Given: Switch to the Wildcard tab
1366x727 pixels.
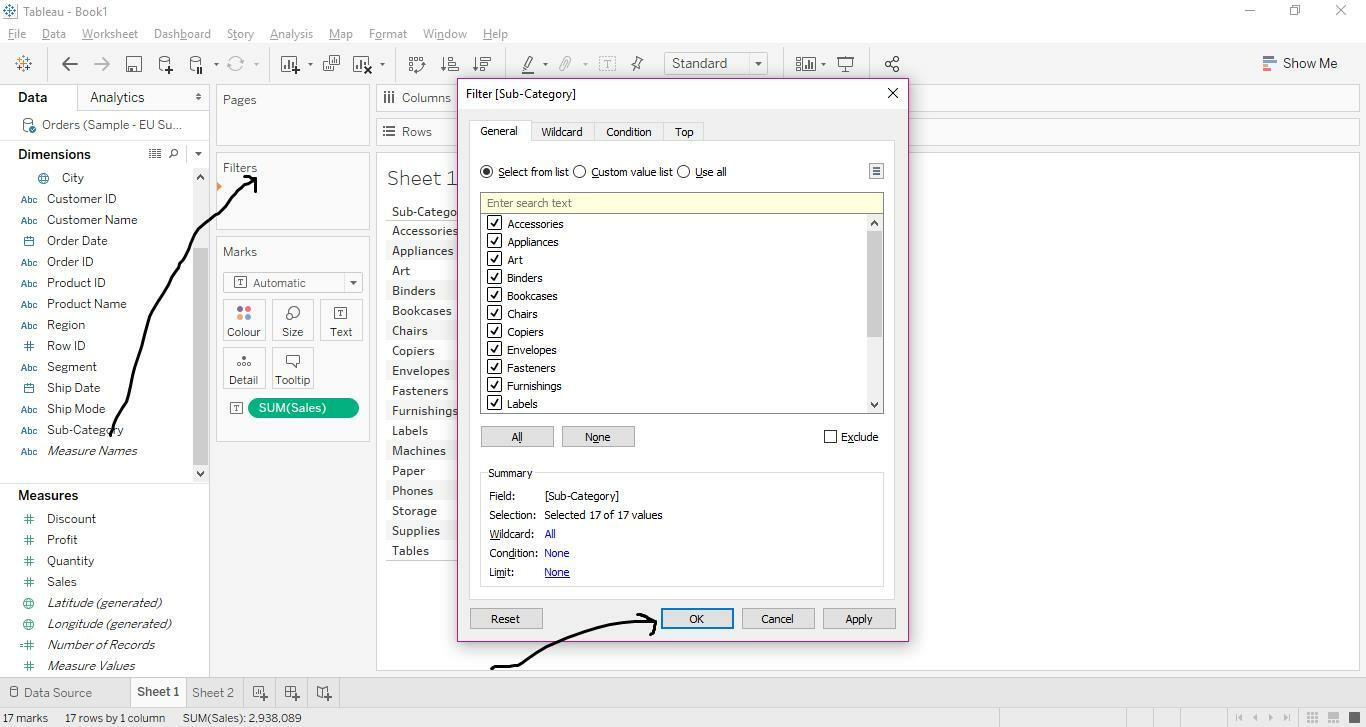Looking at the screenshot, I should (561, 131).
